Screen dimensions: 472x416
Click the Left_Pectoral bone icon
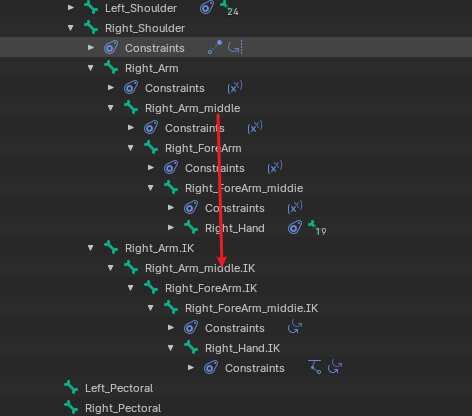click(x=71, y=388)
